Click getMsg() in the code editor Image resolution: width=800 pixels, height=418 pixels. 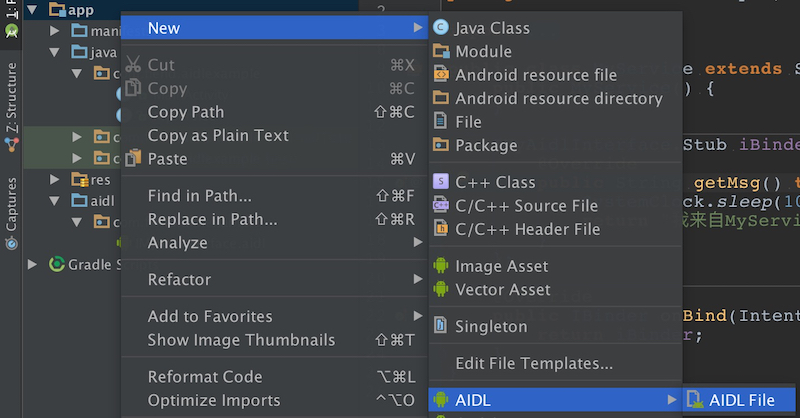pos(737,183)
